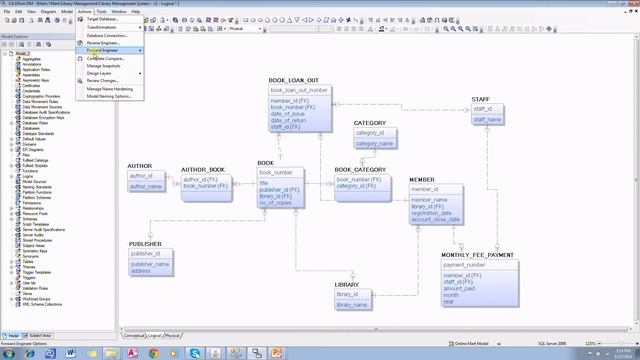Expand the Workload Groups tree node
The height and width of the screenshot is (360, 640).
(12, 299)
